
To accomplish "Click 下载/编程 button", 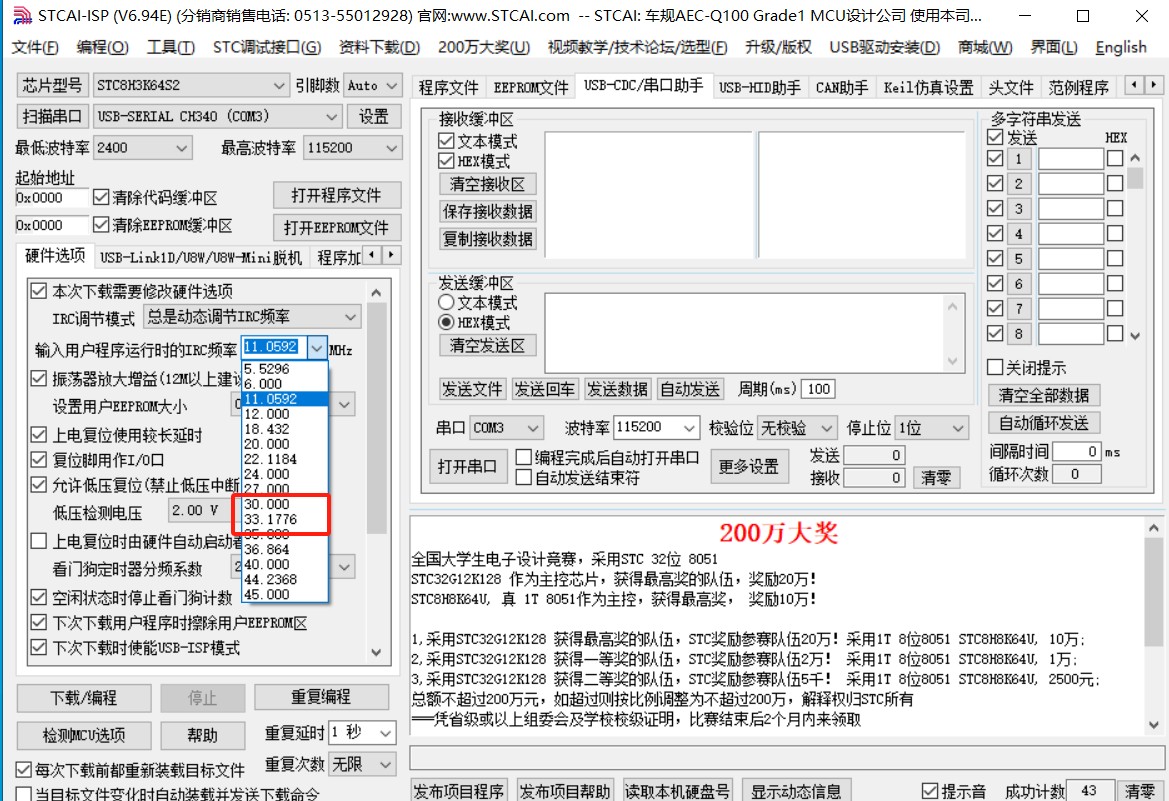I will (84, 698).
